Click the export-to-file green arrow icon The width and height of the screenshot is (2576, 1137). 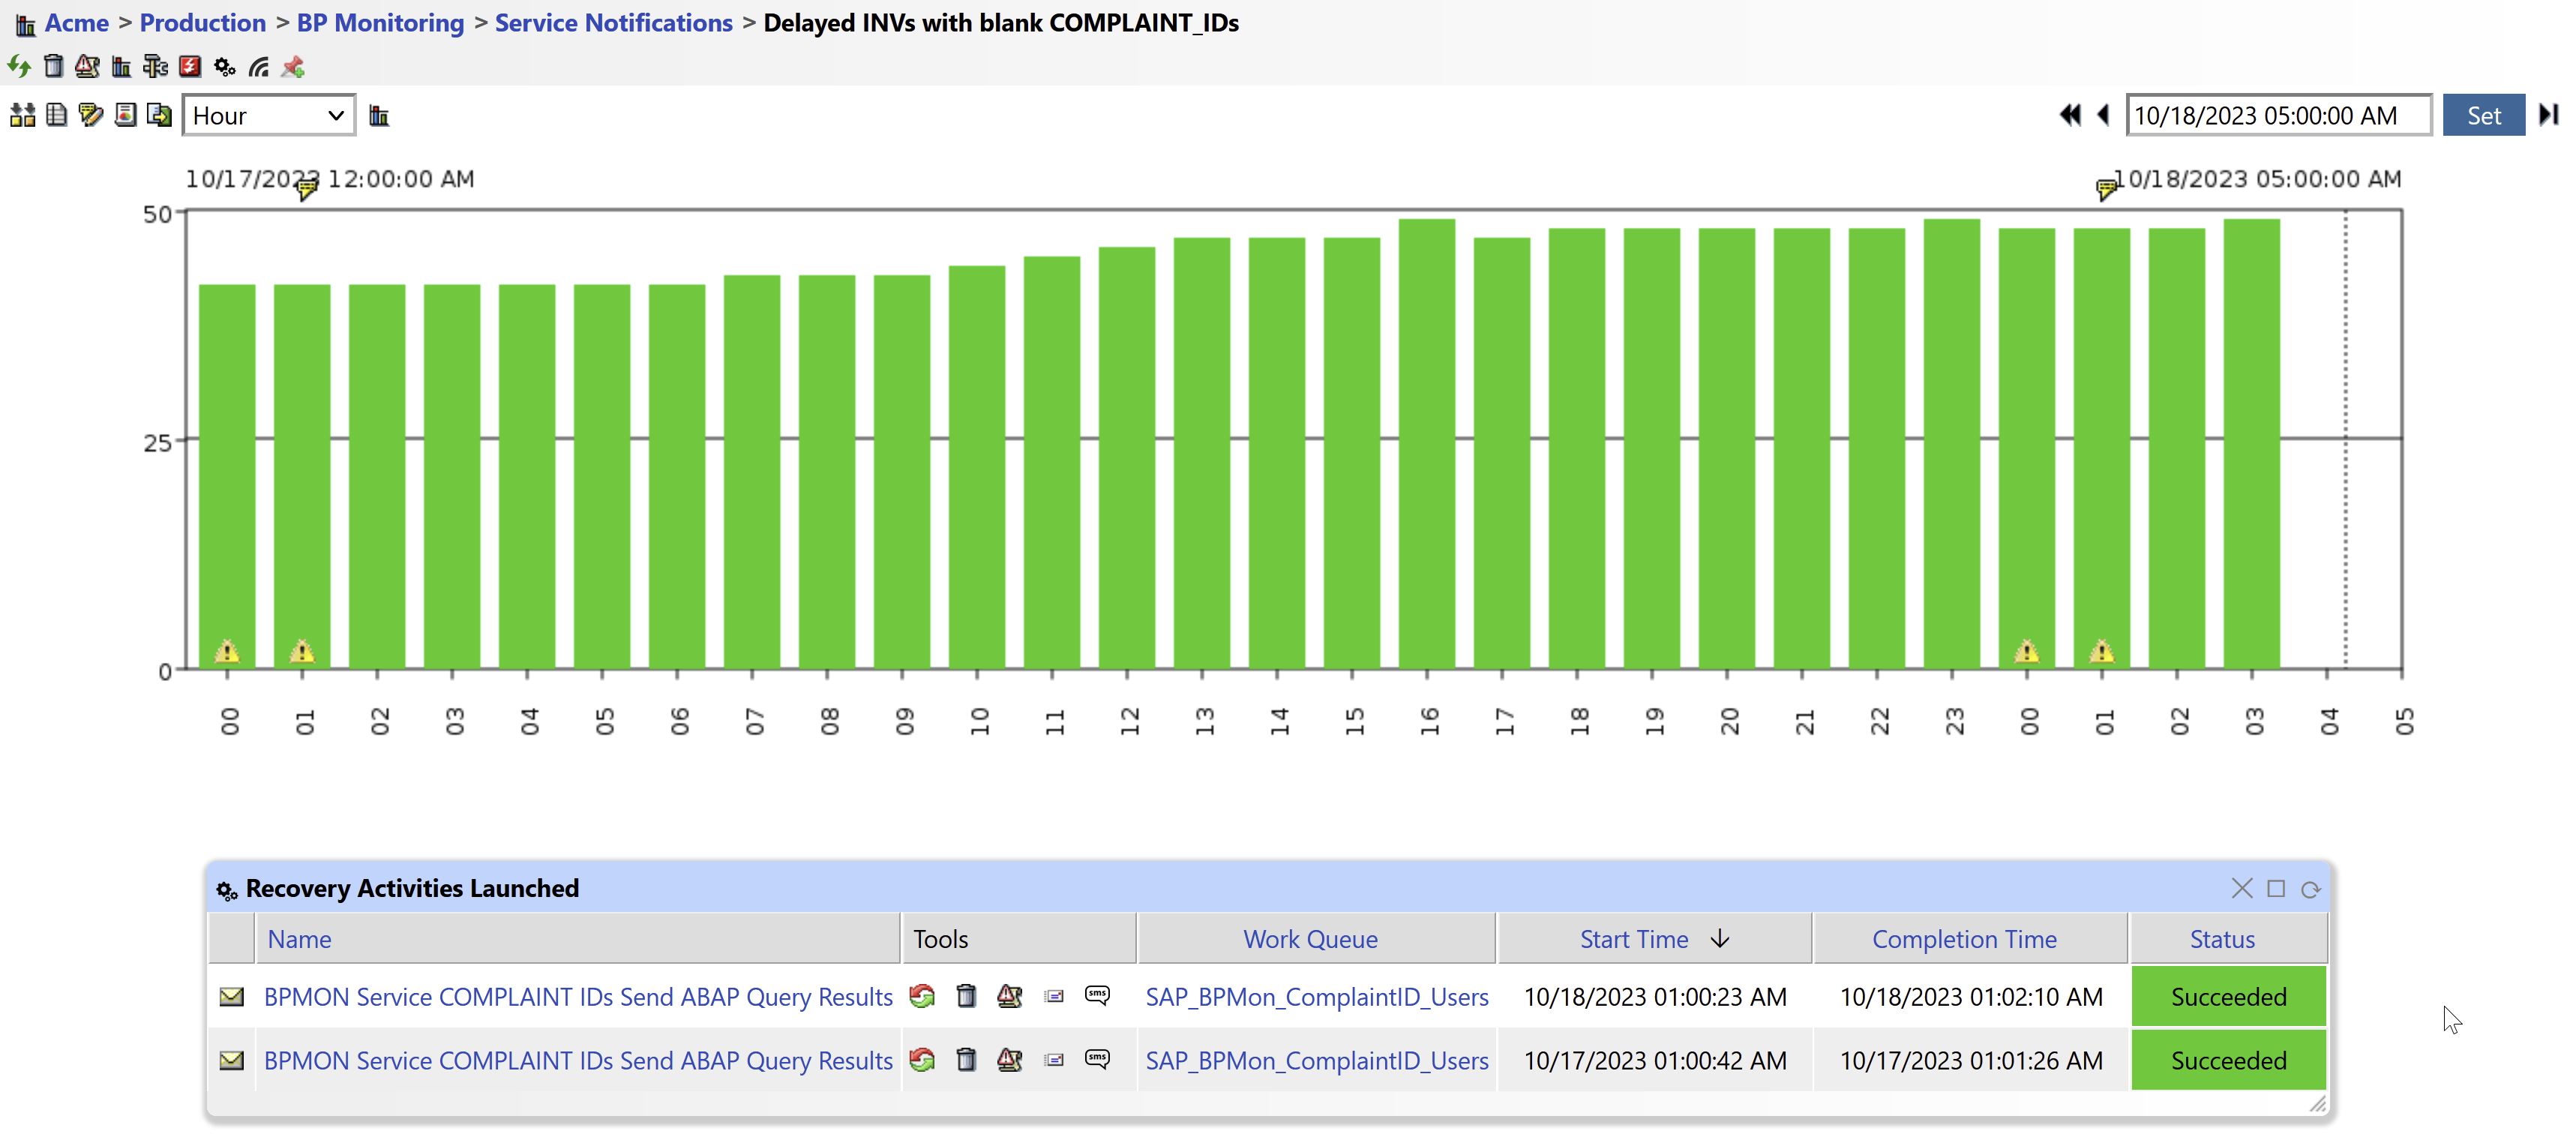pyautogui.click(x=160, y=116)
